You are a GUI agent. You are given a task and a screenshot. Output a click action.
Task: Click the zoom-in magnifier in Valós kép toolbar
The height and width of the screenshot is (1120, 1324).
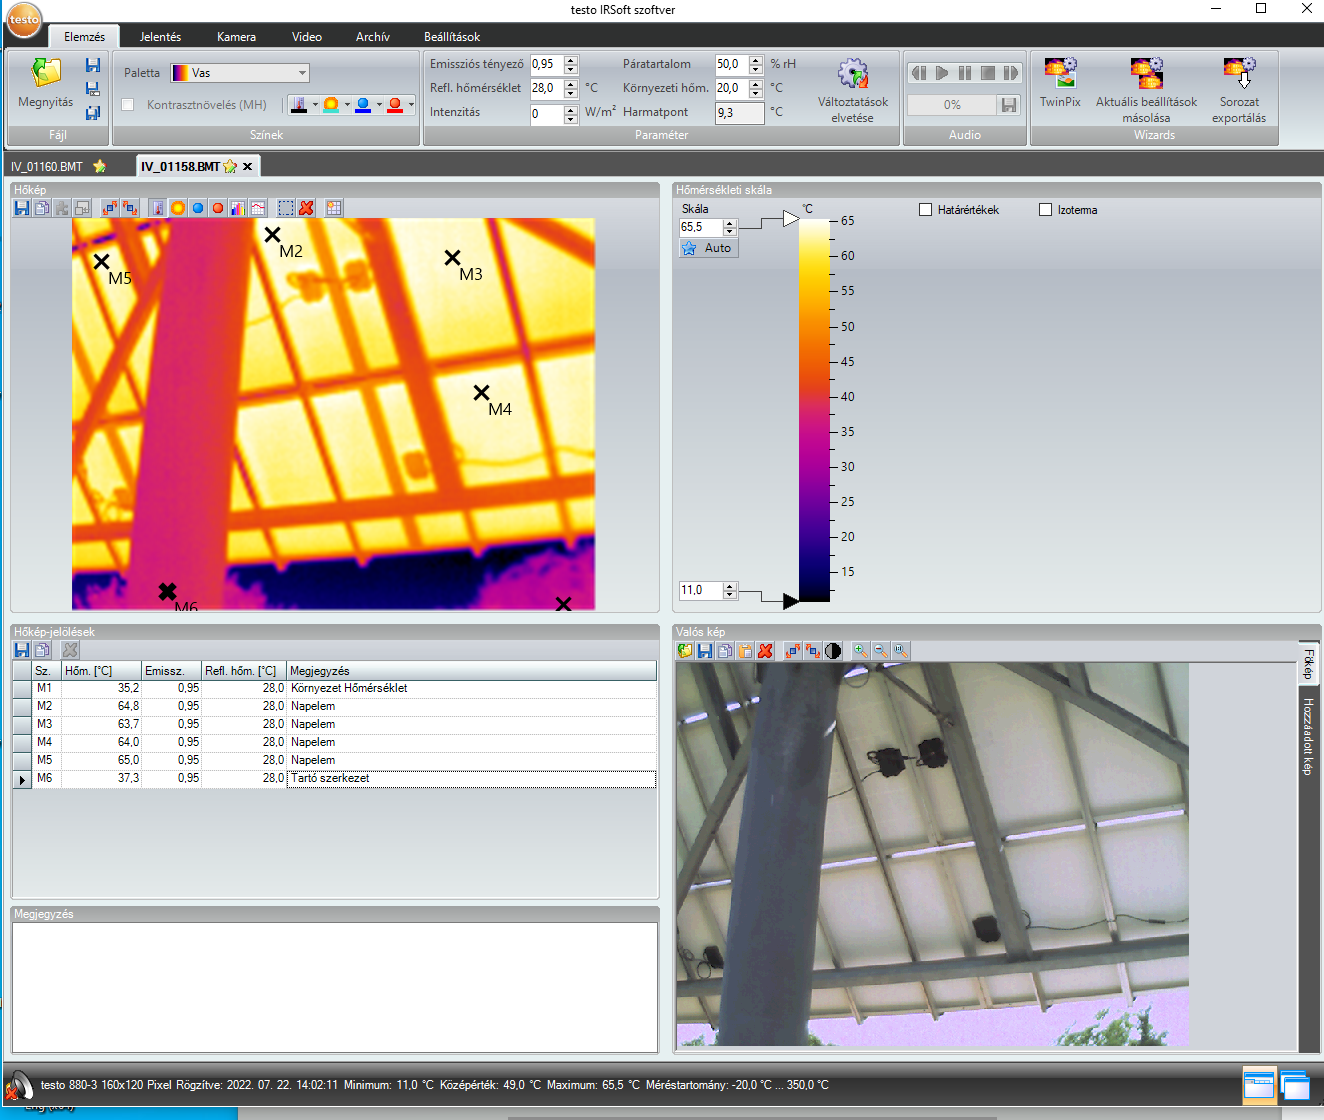860,650
